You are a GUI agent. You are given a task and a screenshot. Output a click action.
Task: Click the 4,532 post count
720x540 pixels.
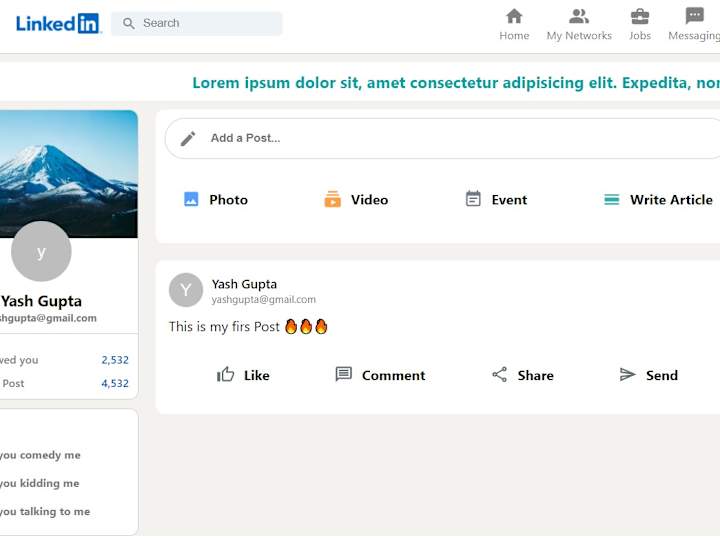(x=115, y=383)
